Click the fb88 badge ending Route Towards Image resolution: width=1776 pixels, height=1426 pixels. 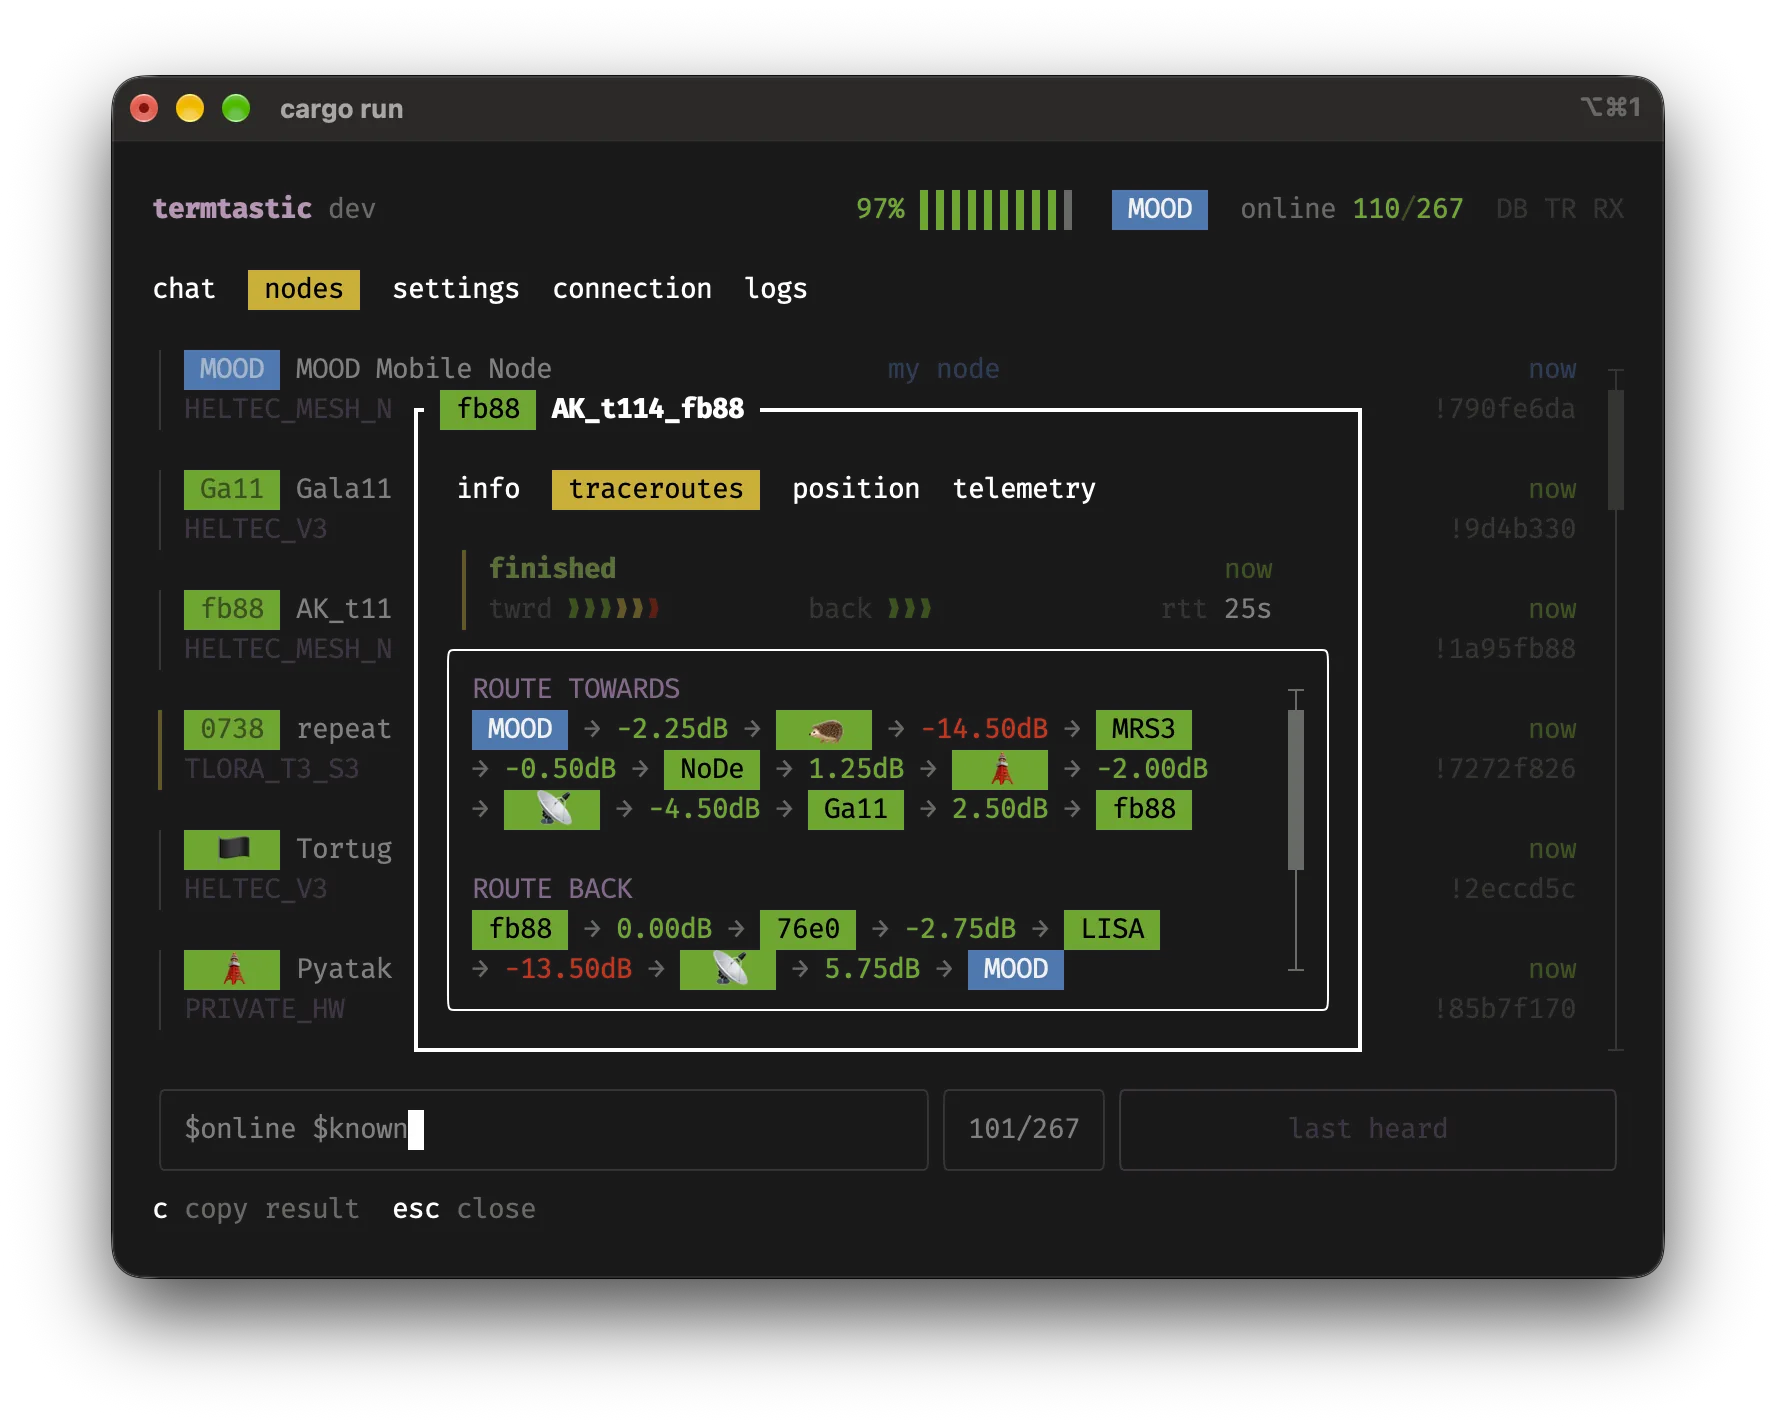[1143, 809]
